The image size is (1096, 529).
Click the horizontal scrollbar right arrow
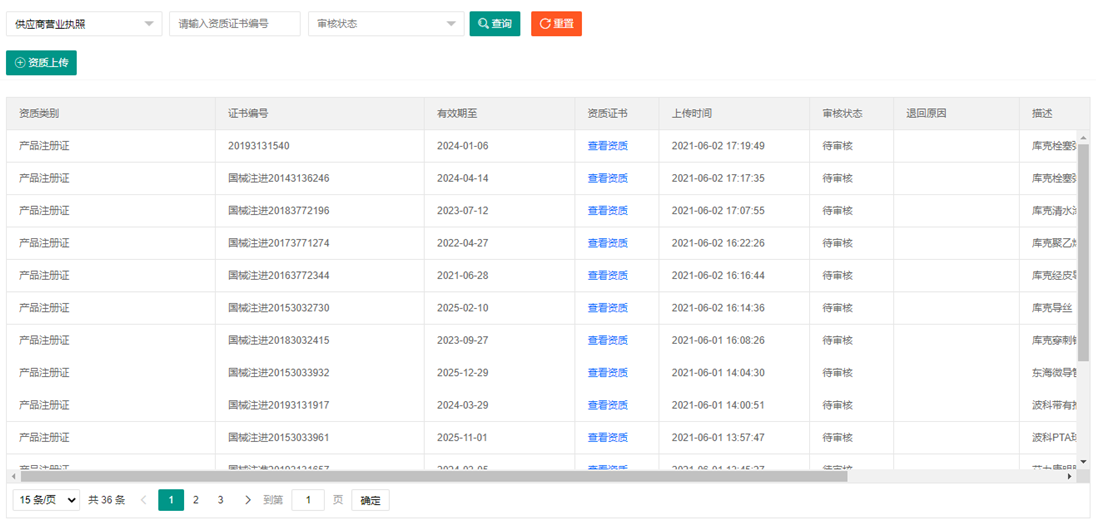point(1069,477)
